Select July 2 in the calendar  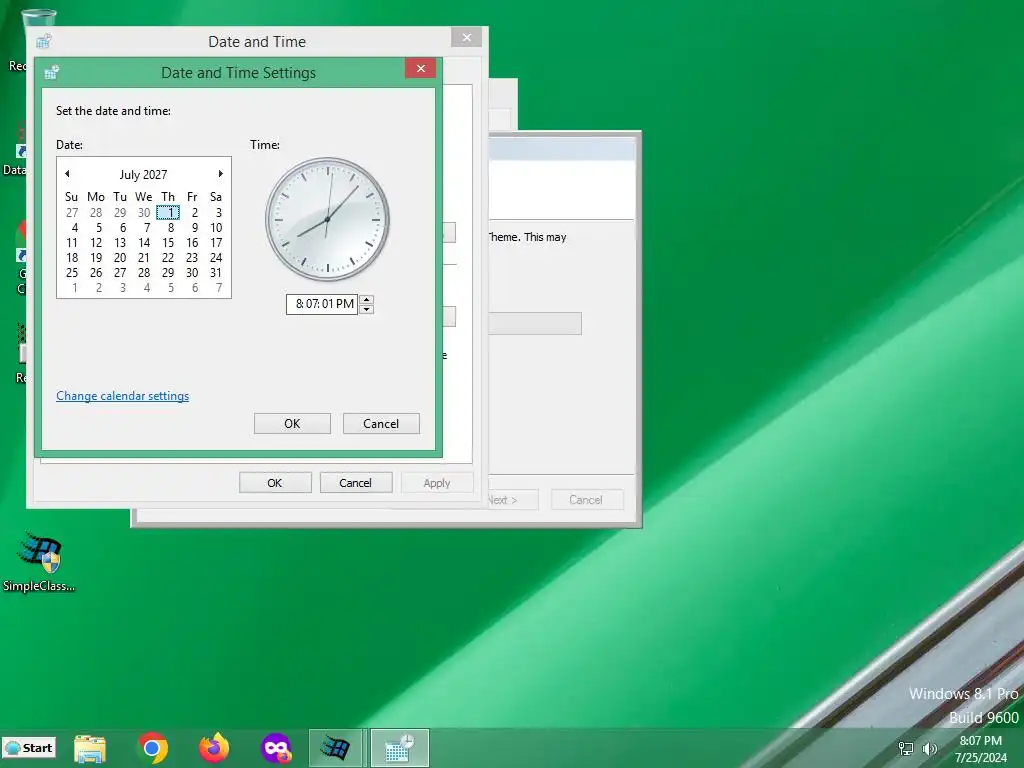point(194,212)
